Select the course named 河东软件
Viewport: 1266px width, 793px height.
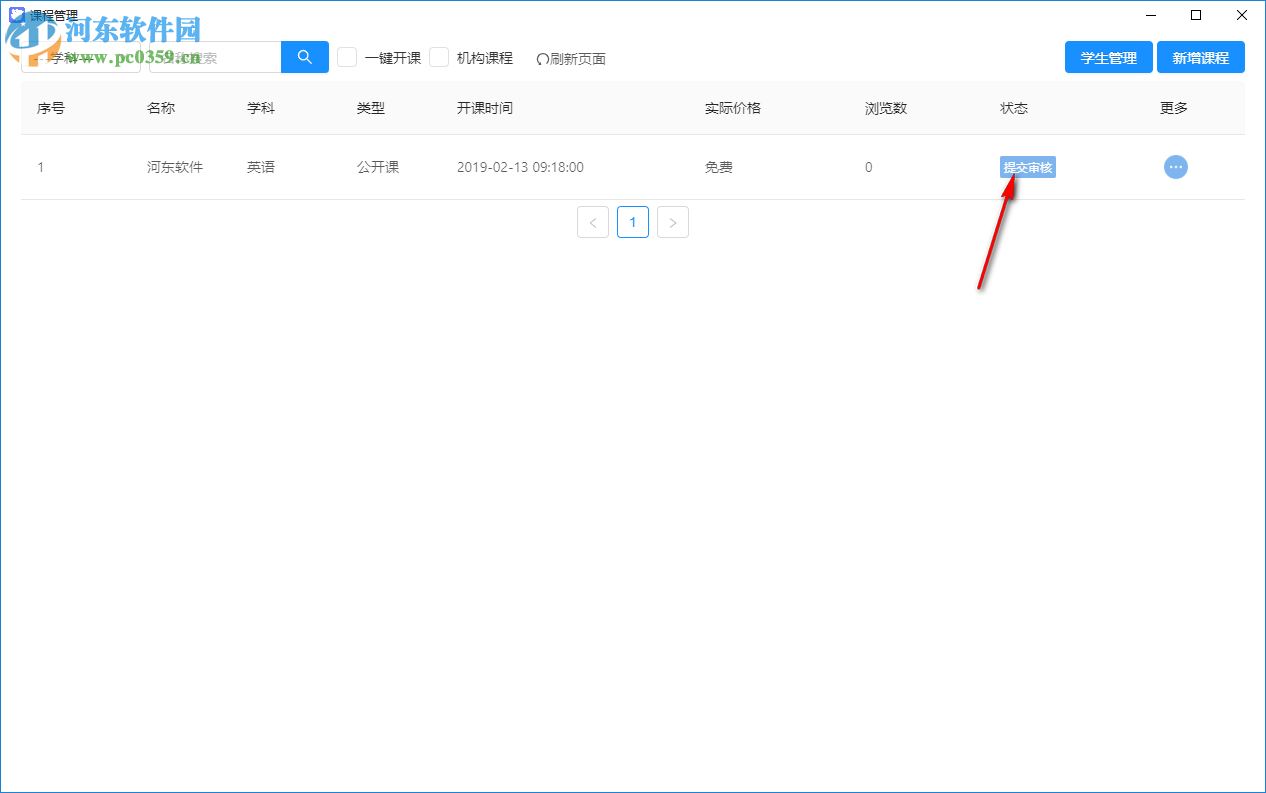[175, 167]
